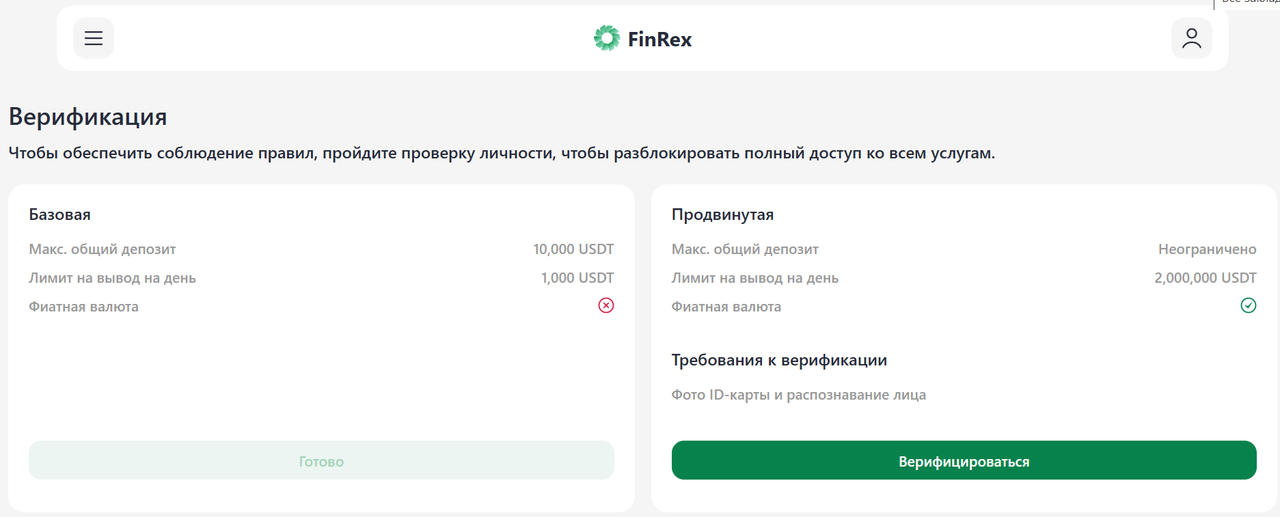The height and width of the screenshot is (517, 1280).
Task: Click Требования к верификации heading
Action: pos(779,360)
